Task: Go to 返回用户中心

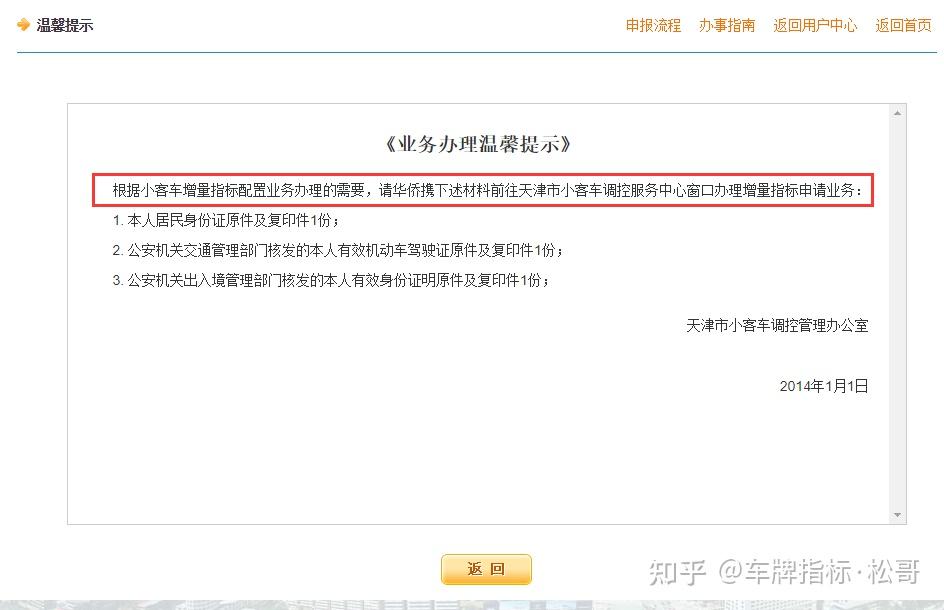Action: (815, 25)
